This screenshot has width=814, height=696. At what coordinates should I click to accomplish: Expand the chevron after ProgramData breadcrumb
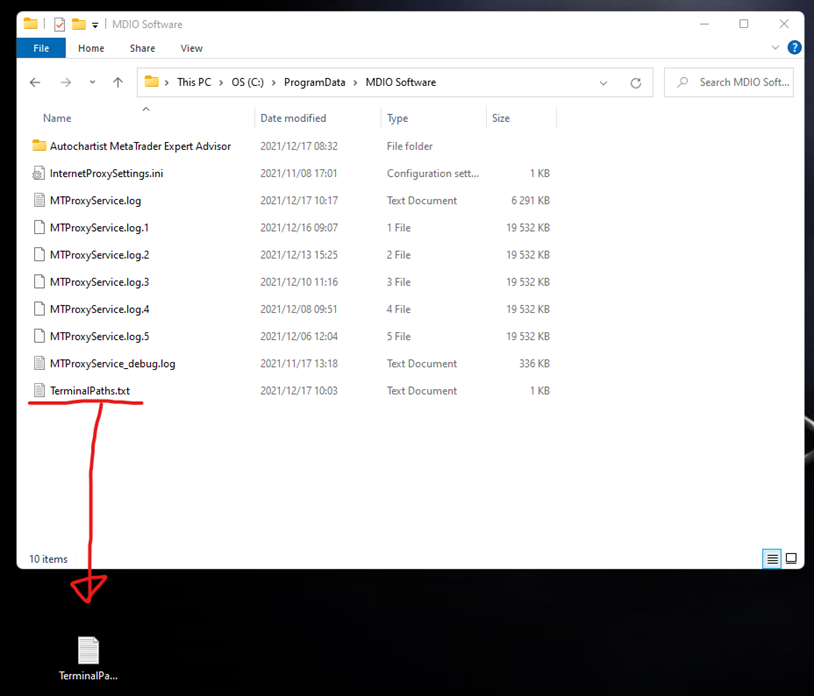355,83
